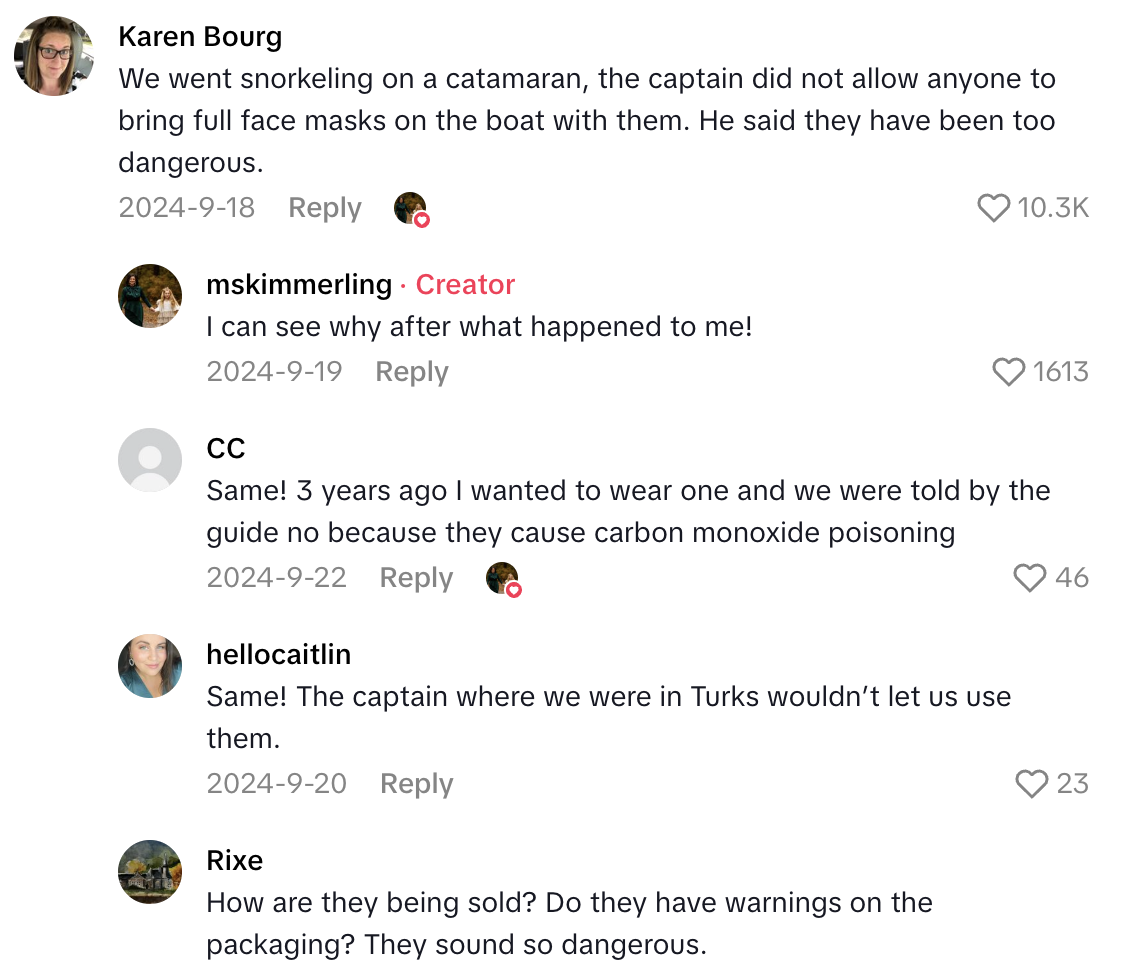
Task: Like Karen Bourg's comment with the heart icon
Action: (x=993, y=208)
